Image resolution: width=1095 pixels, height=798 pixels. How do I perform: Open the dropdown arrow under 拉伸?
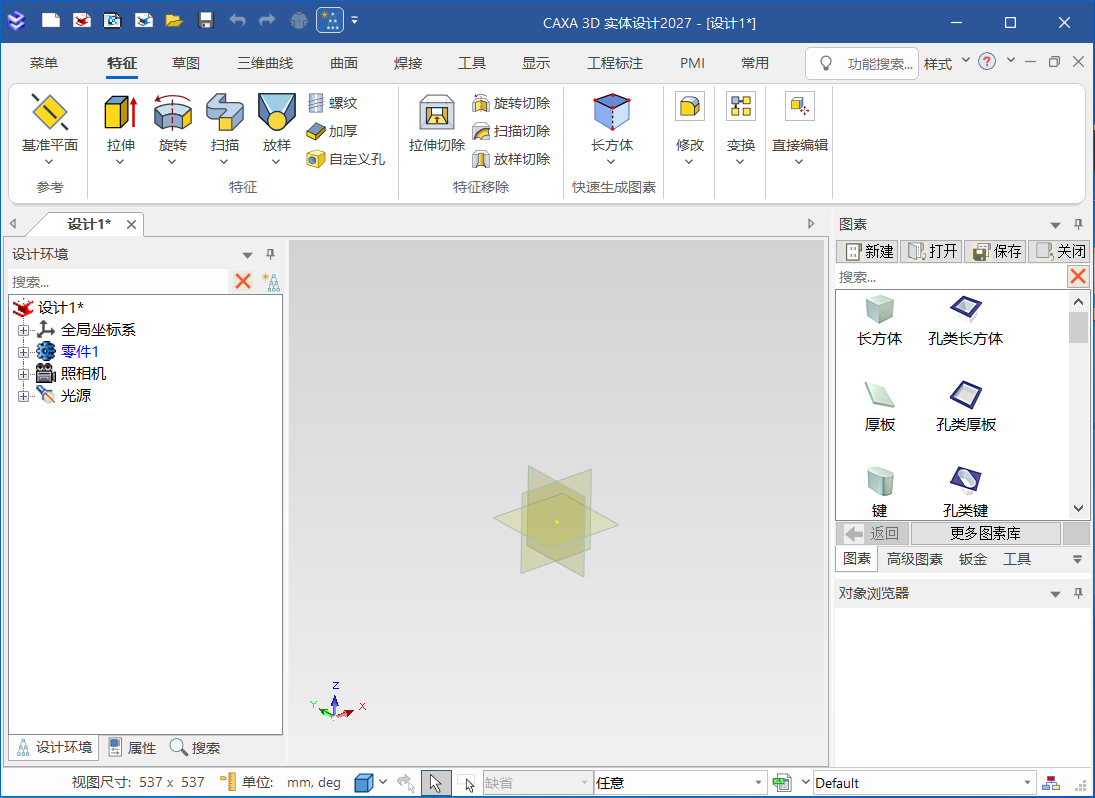pos(120,162)
